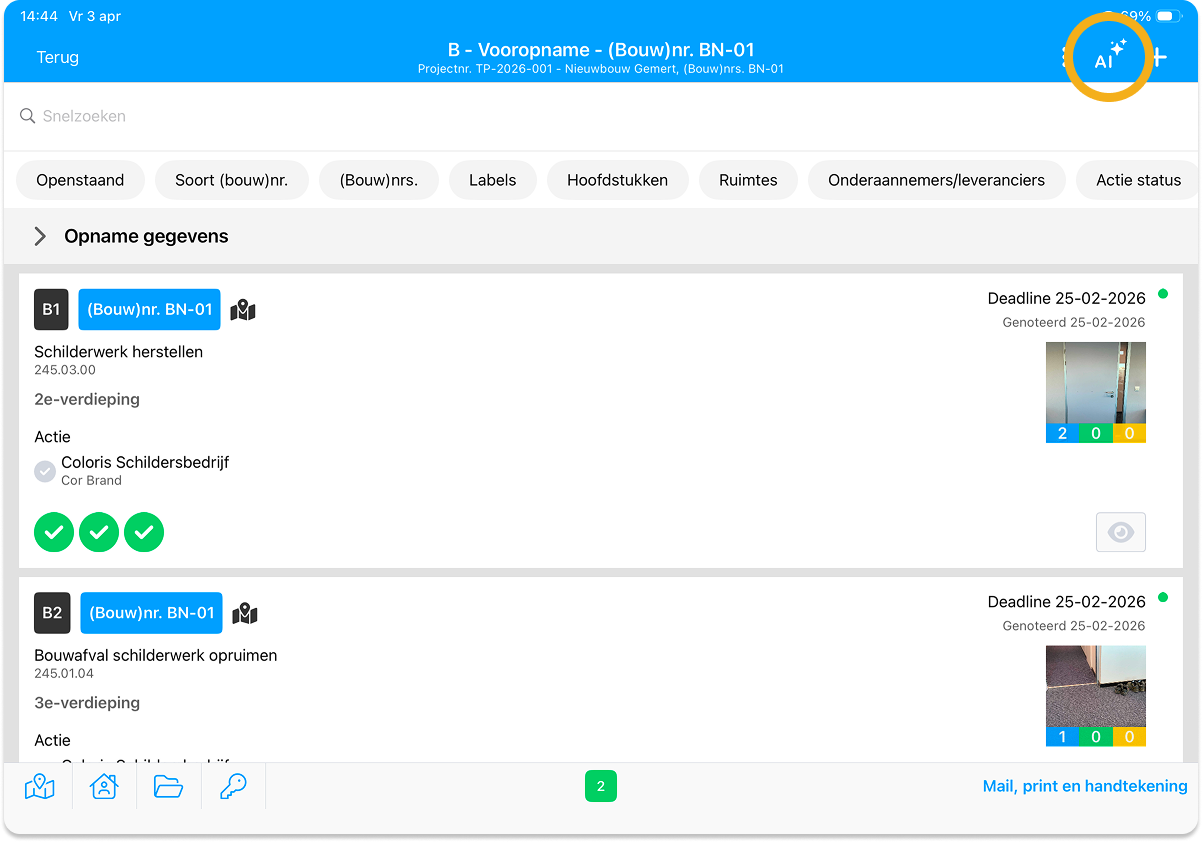Go back using Terug
The height and width of the screenshot is (842, 1202).
coord(57,57)
